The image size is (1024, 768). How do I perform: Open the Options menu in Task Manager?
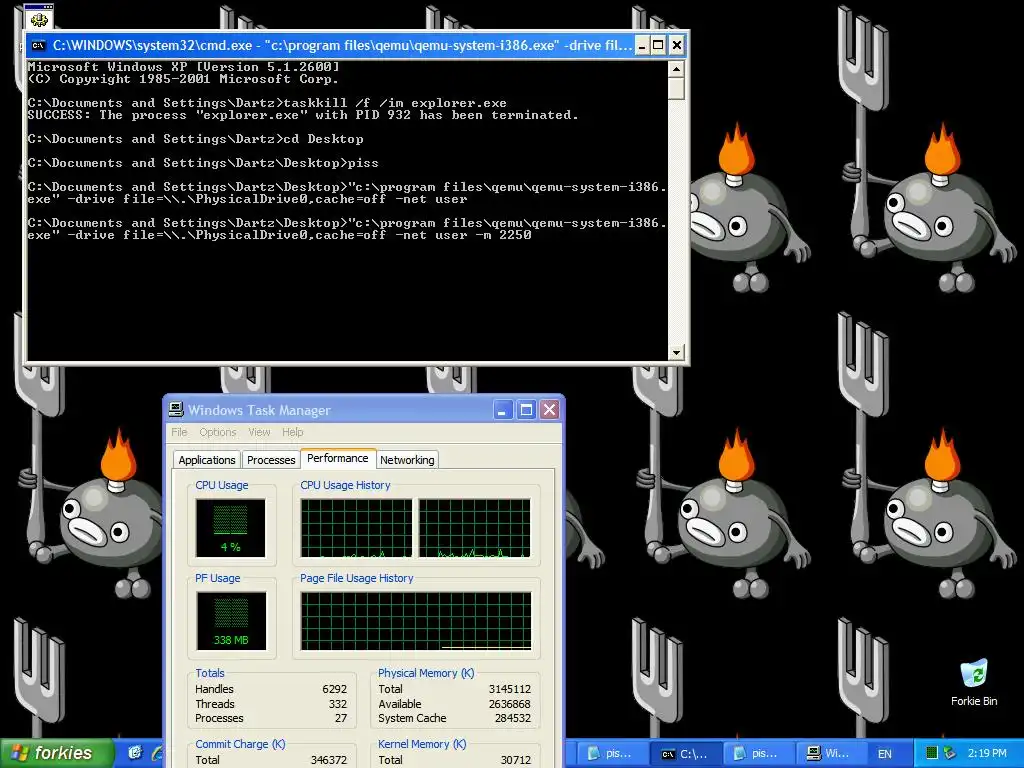pos(217,432)
